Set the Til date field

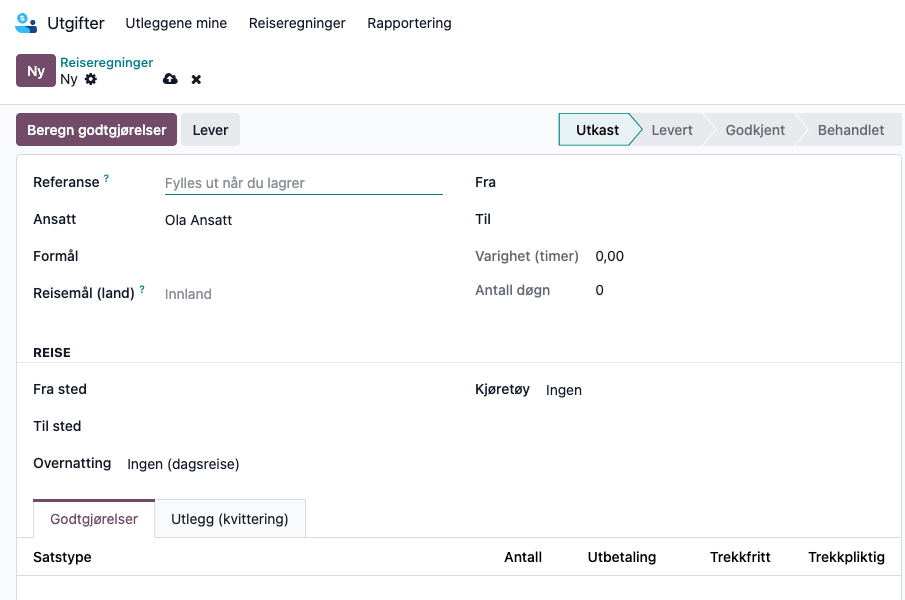pyautogui.click(x=739, y=220)
